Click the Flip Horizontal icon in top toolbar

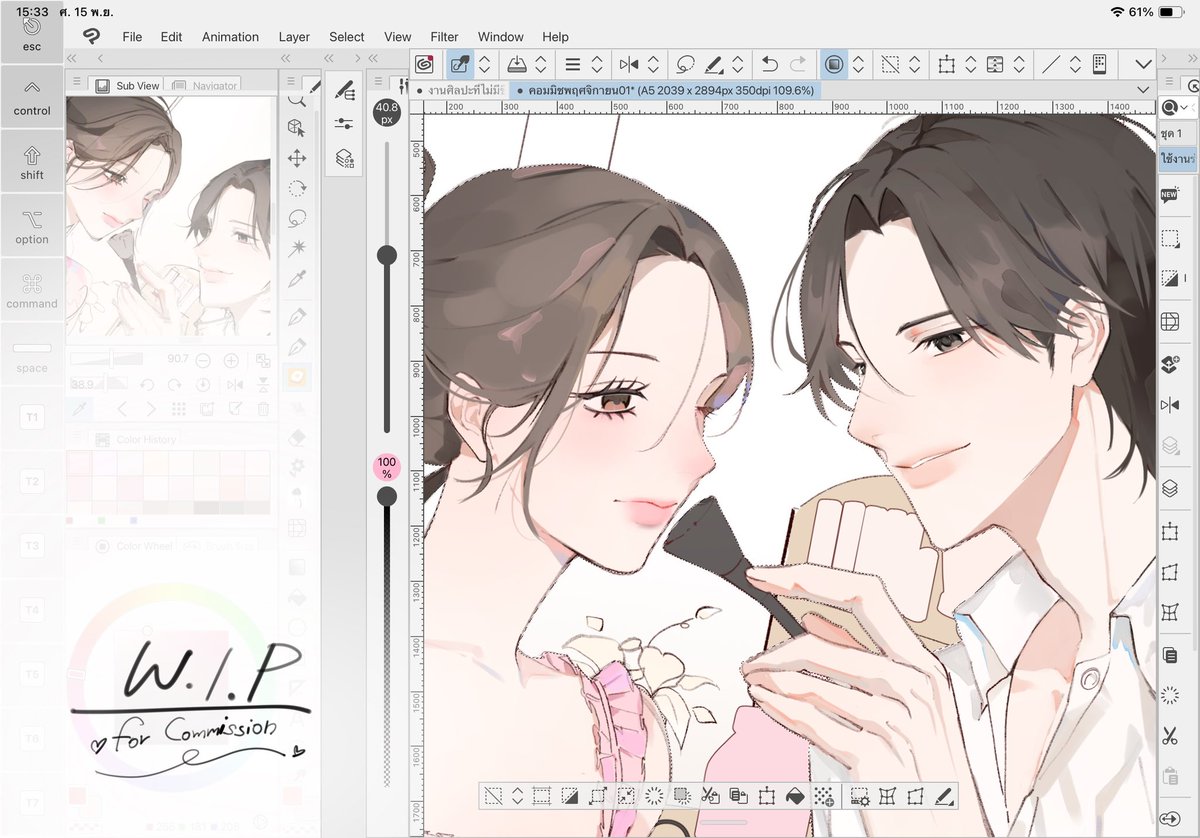tap(630, 64)
